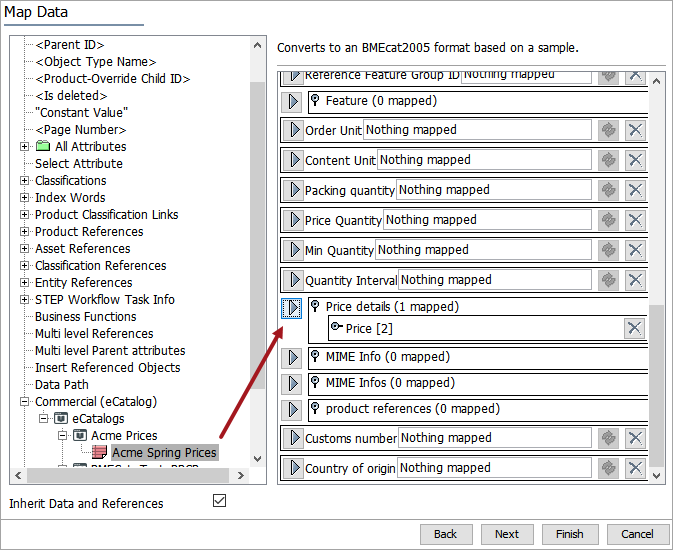Click the Acme Prices book icon
Screen dimensions: 673x550
click(80, 435)
